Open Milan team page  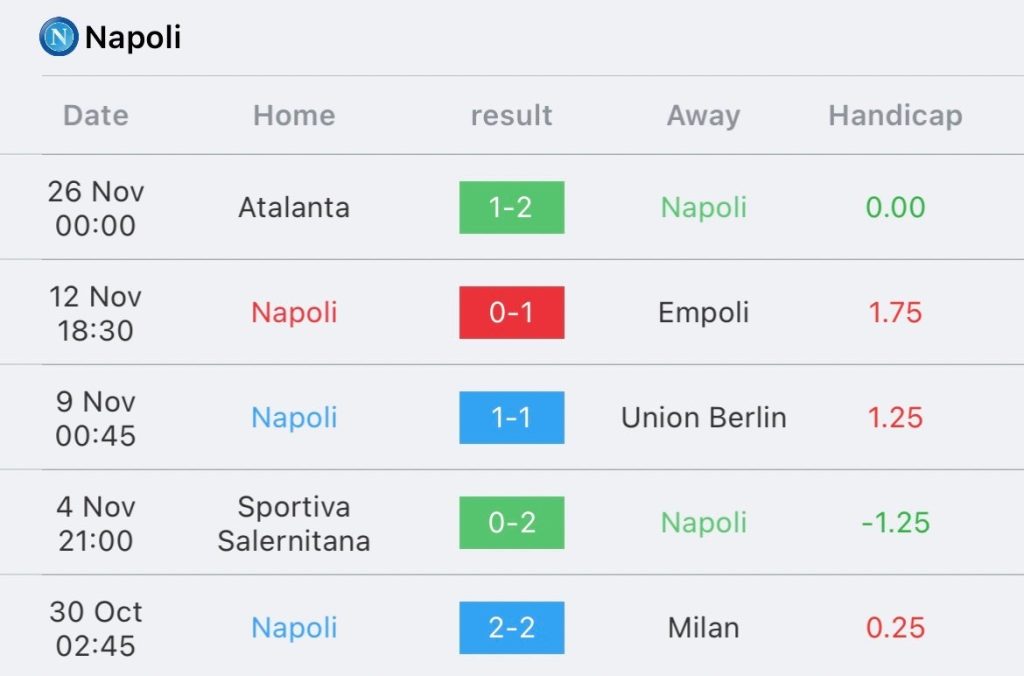click(x=703, y=628)
